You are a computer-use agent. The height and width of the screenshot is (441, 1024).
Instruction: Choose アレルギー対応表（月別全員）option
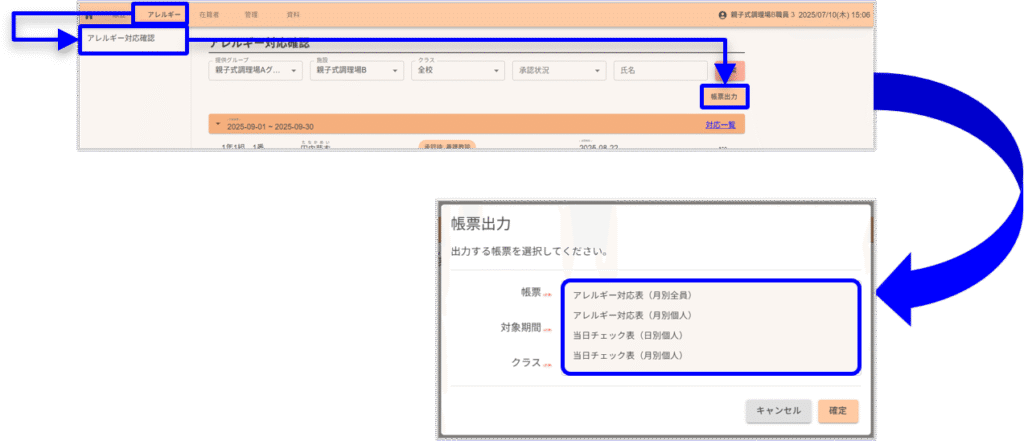(633, 295)
